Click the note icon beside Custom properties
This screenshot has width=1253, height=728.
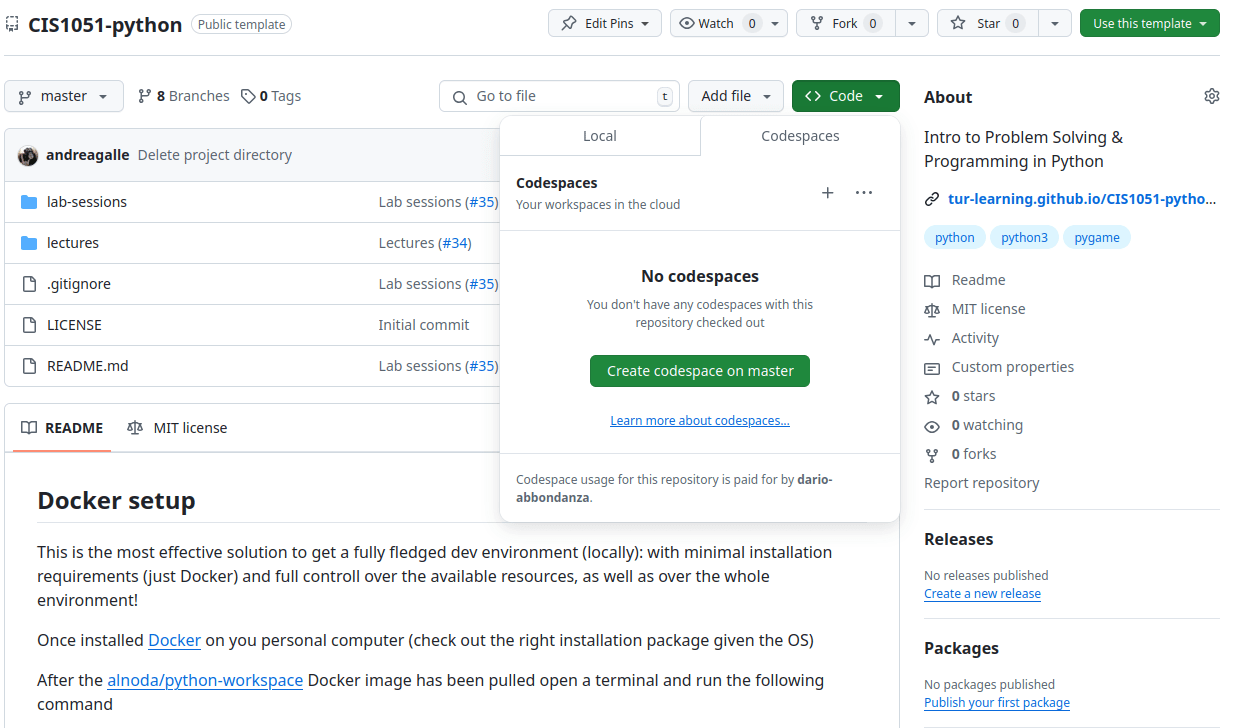tap(932, 368)
